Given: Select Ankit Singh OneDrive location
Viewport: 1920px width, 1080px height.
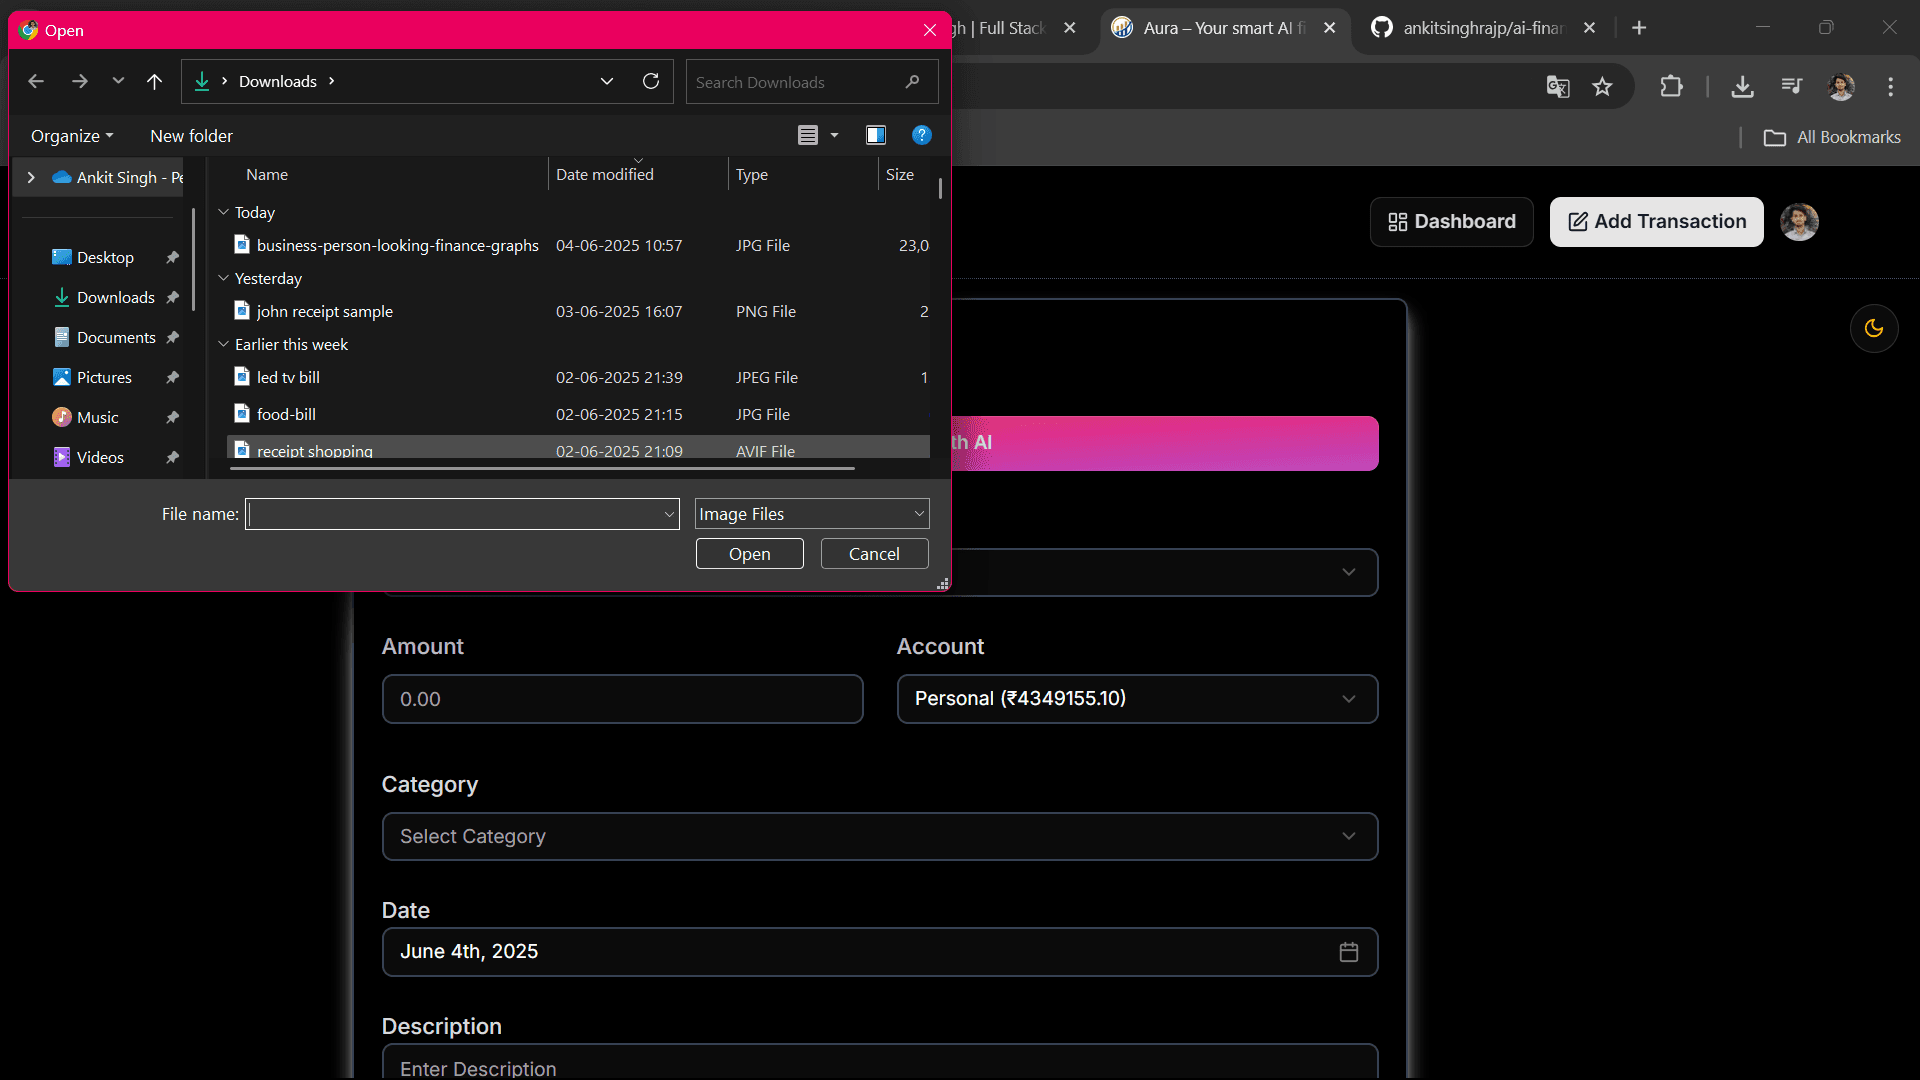Looking at the screenshot, I should pyautogui.click(x=118, y=177).
